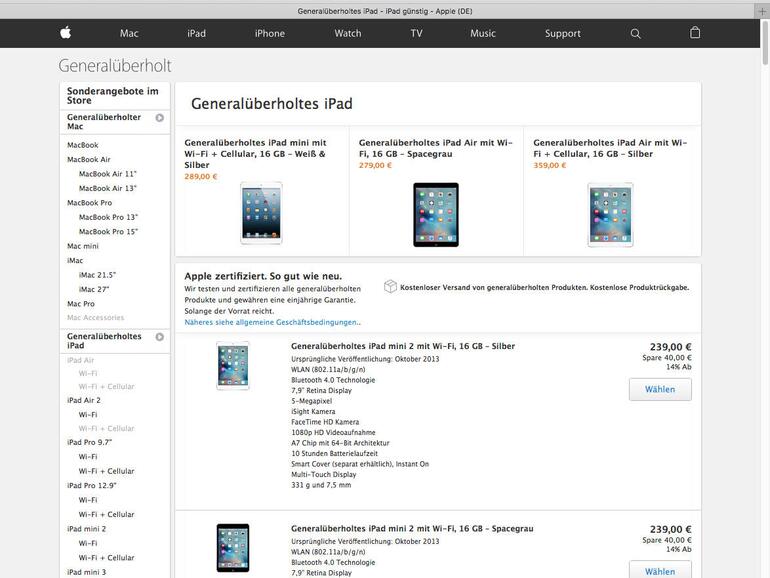This screenshot has height=578, width=770.
Task: Select iPad Pro 12.9" in the sidebar
Action: pyautogui.click(x=91, y=485)
